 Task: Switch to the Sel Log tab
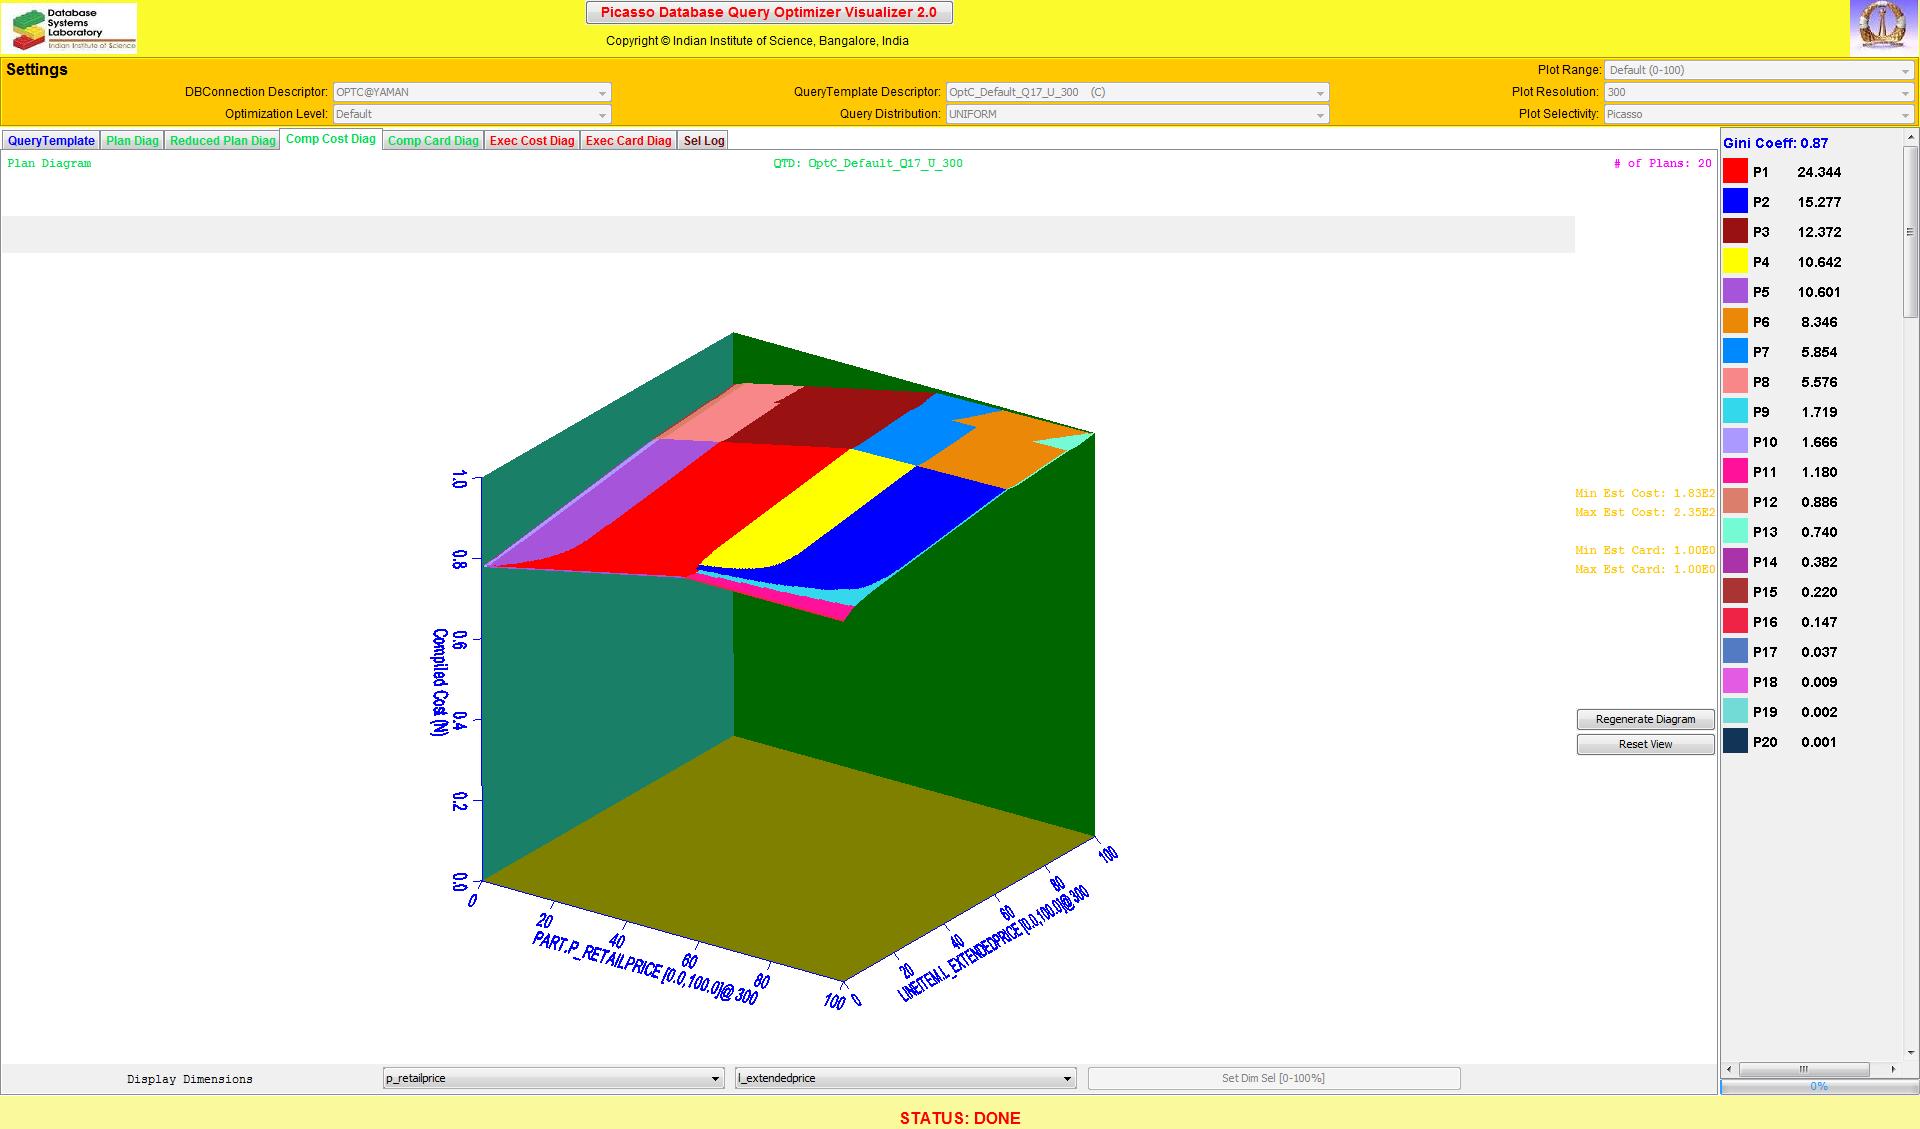point(703,141)
